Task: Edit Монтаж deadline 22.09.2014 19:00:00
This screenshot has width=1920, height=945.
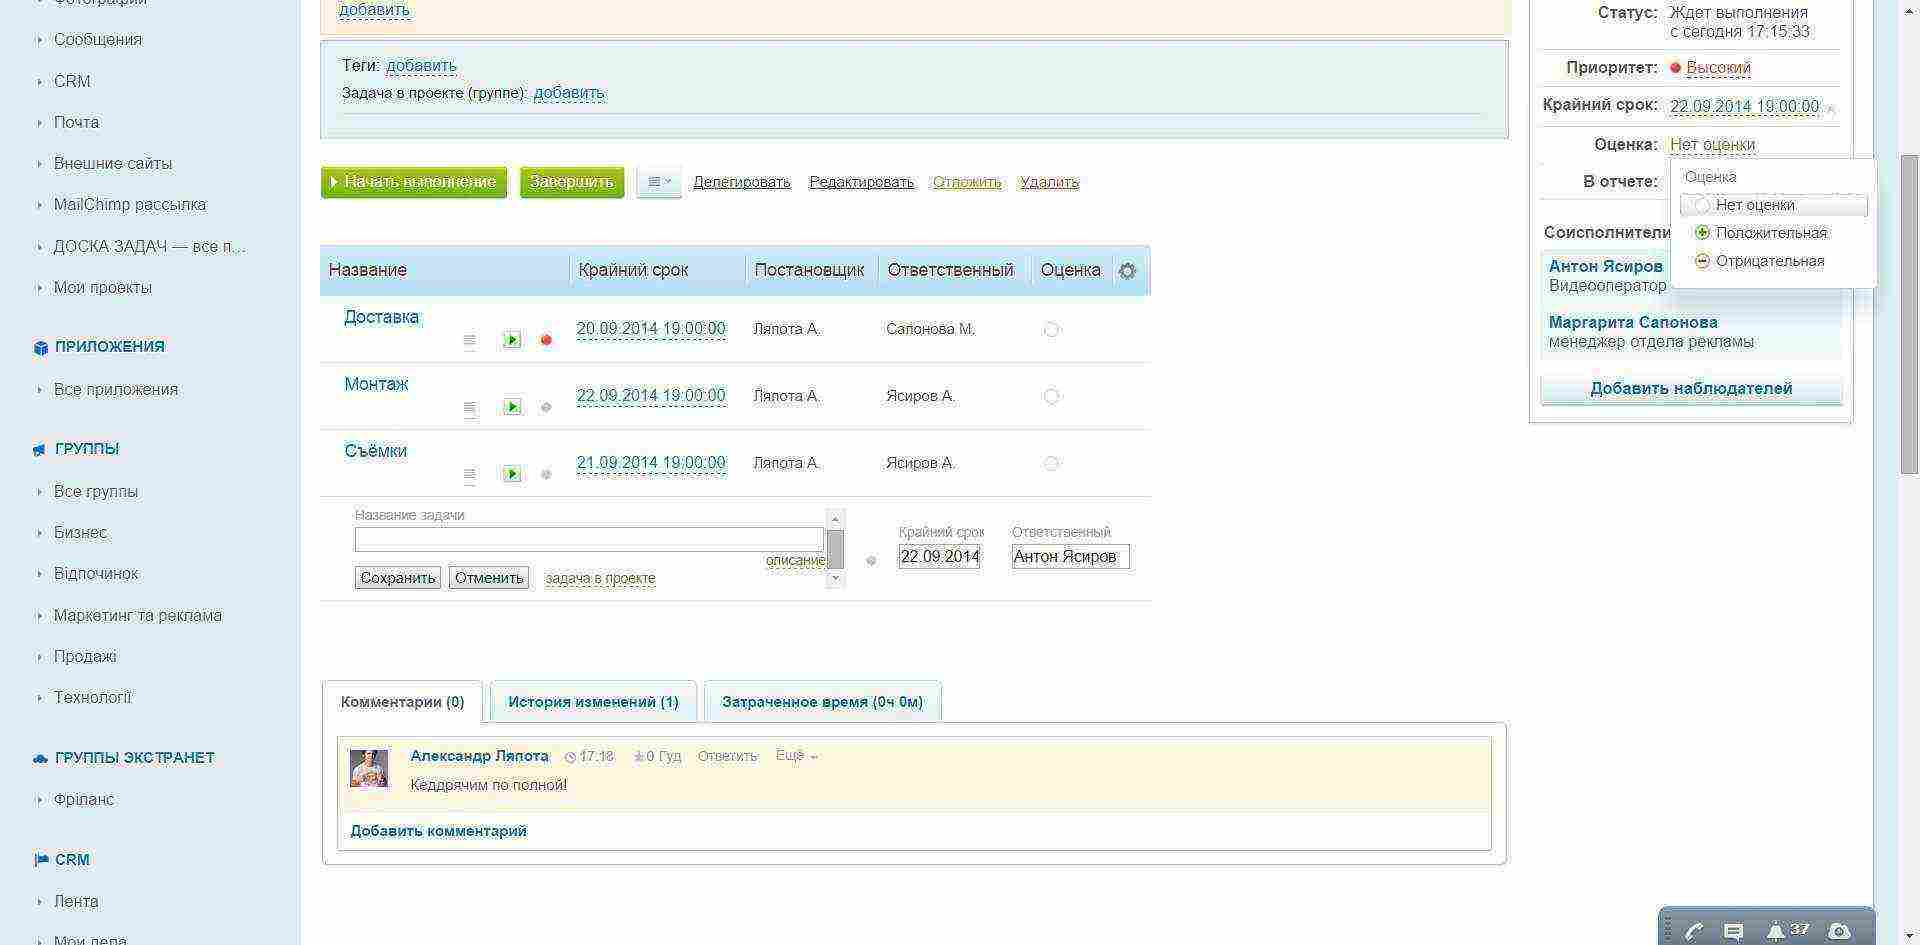Action: tap(651, 396)
